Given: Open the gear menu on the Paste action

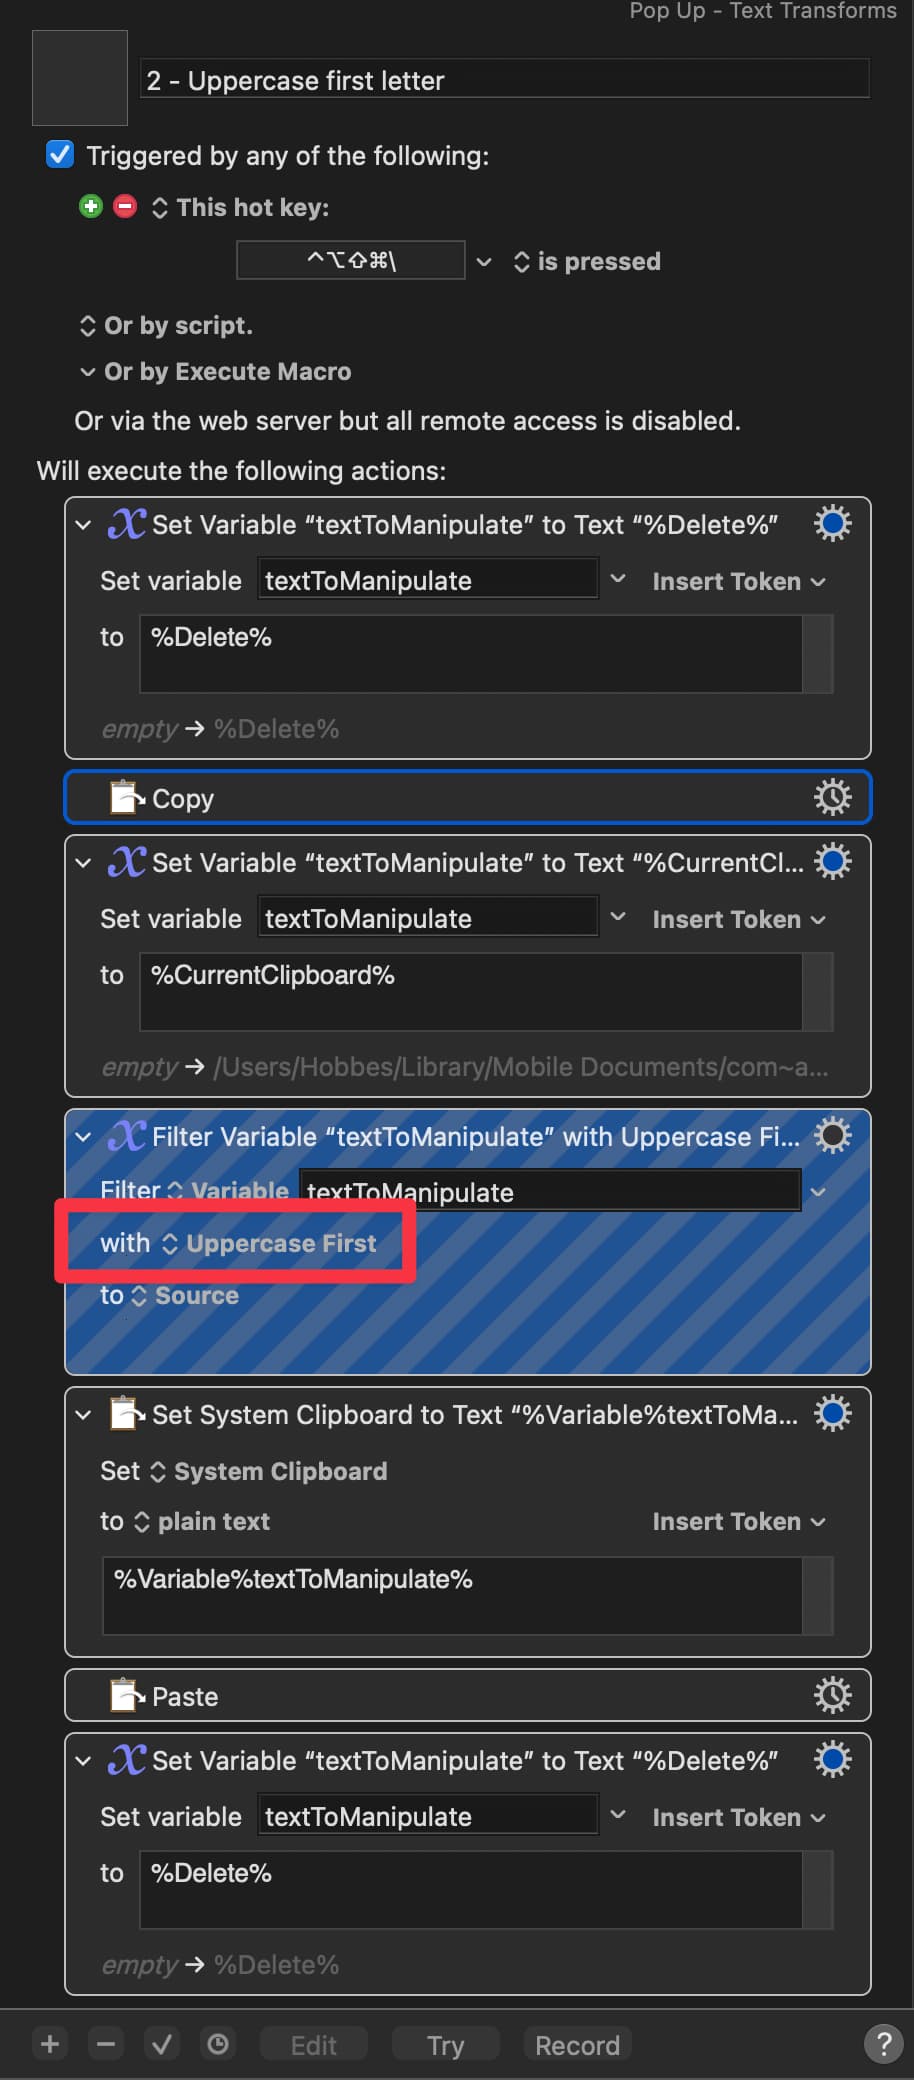Looking at the screenshot, I should [832, 1695].
